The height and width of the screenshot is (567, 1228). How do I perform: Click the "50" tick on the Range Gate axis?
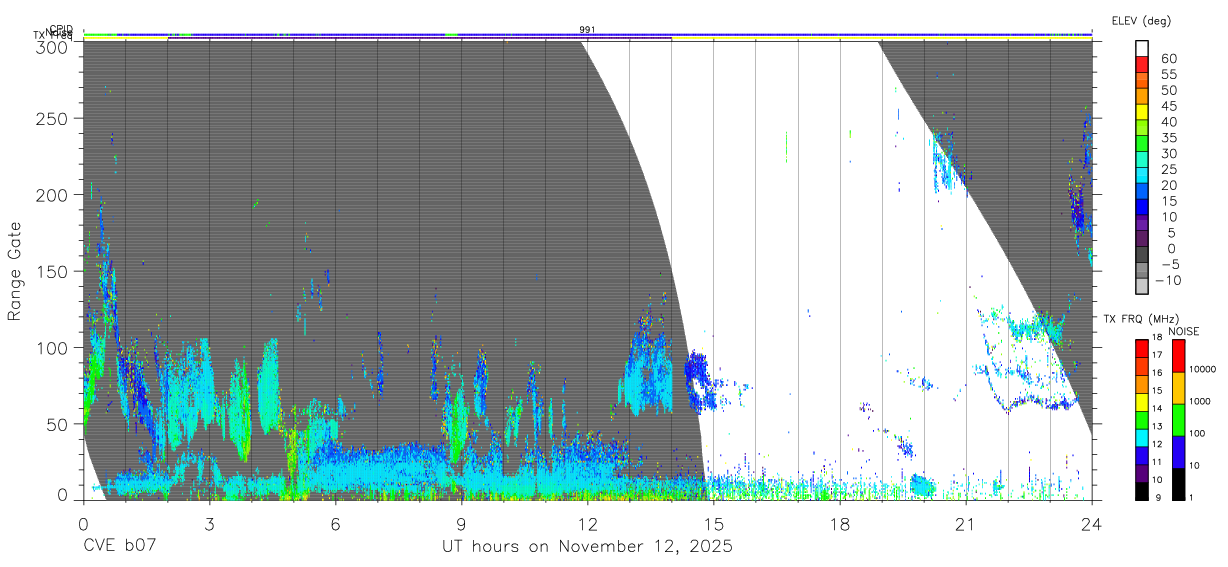pos(57,424)
